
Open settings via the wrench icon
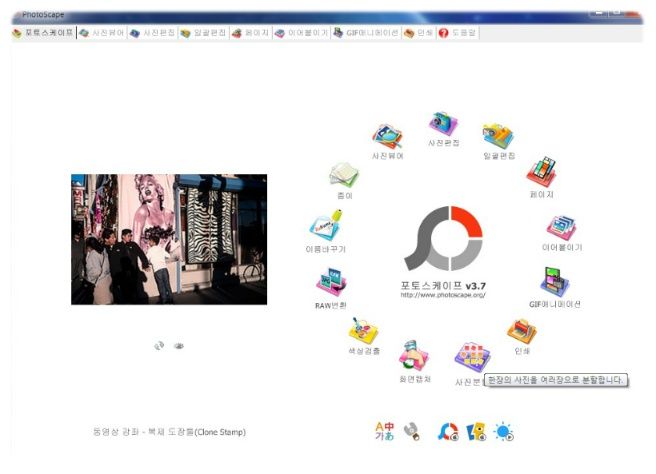tap(412, 432)
